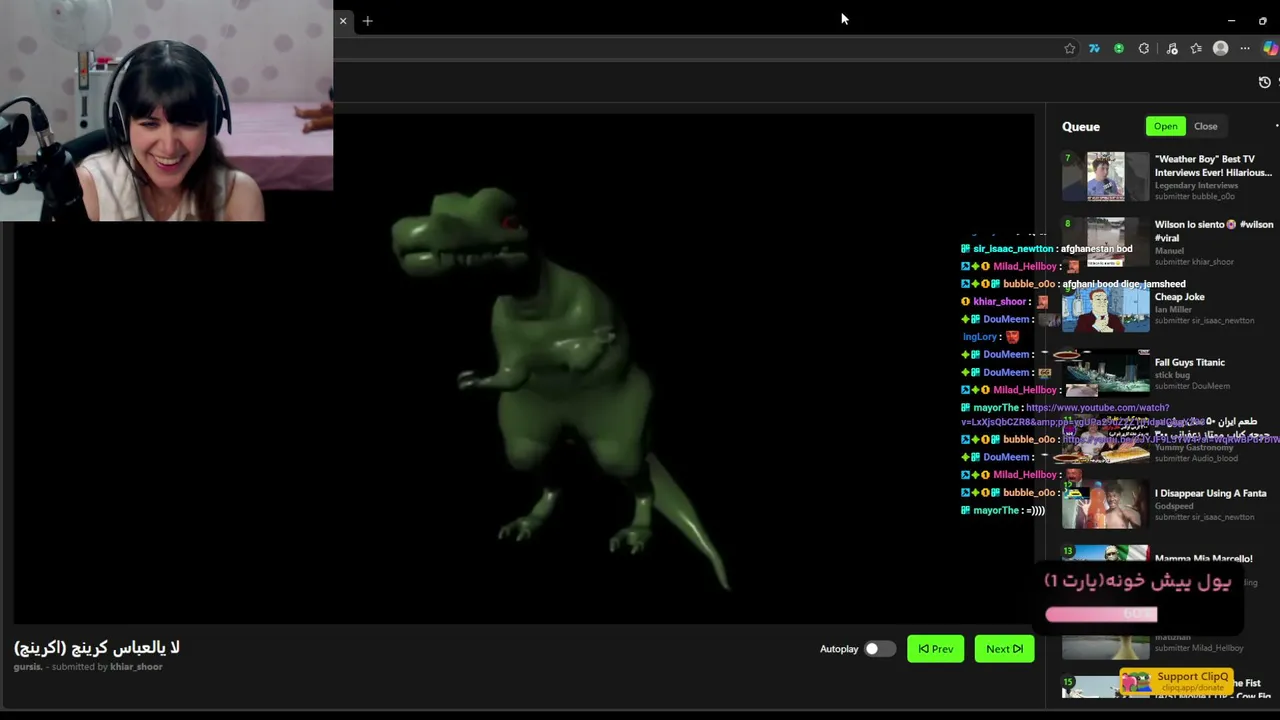
Task: Click the "Queue" panel heading
Action: coord(1081,127)
